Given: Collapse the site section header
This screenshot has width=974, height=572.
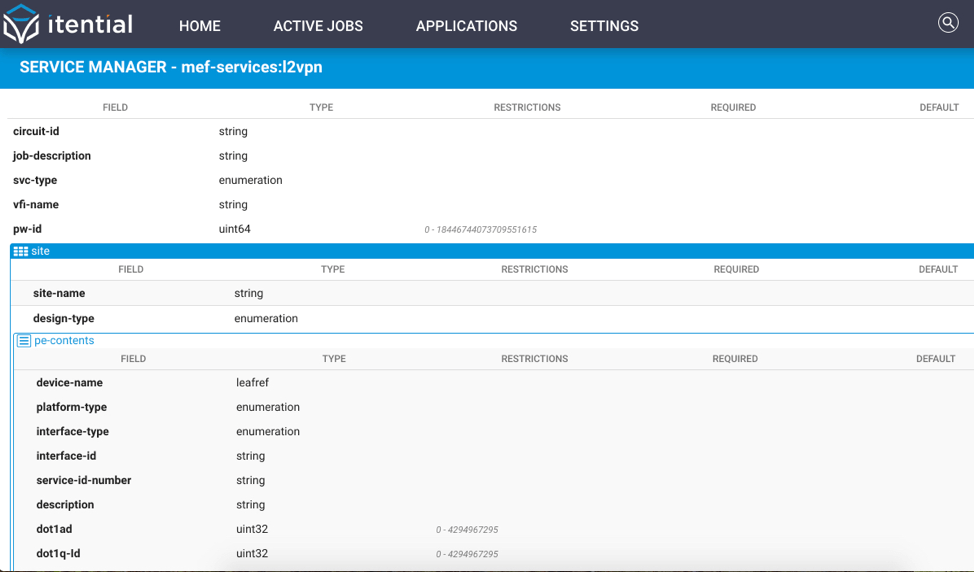Looking at the screenshot, I should click(492, 252).
